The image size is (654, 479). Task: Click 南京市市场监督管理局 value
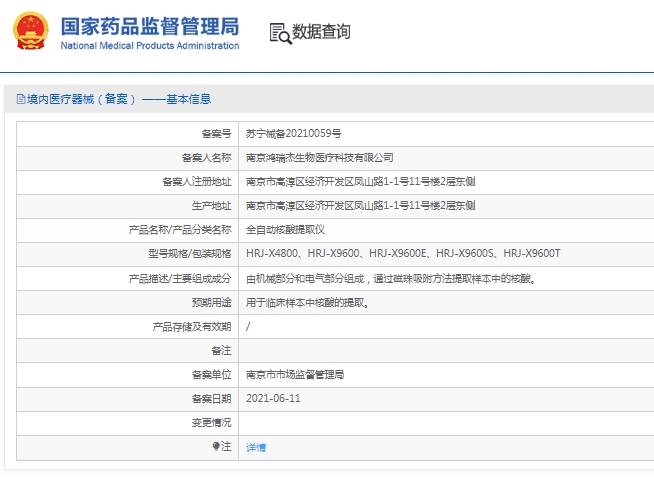(295, 375)
